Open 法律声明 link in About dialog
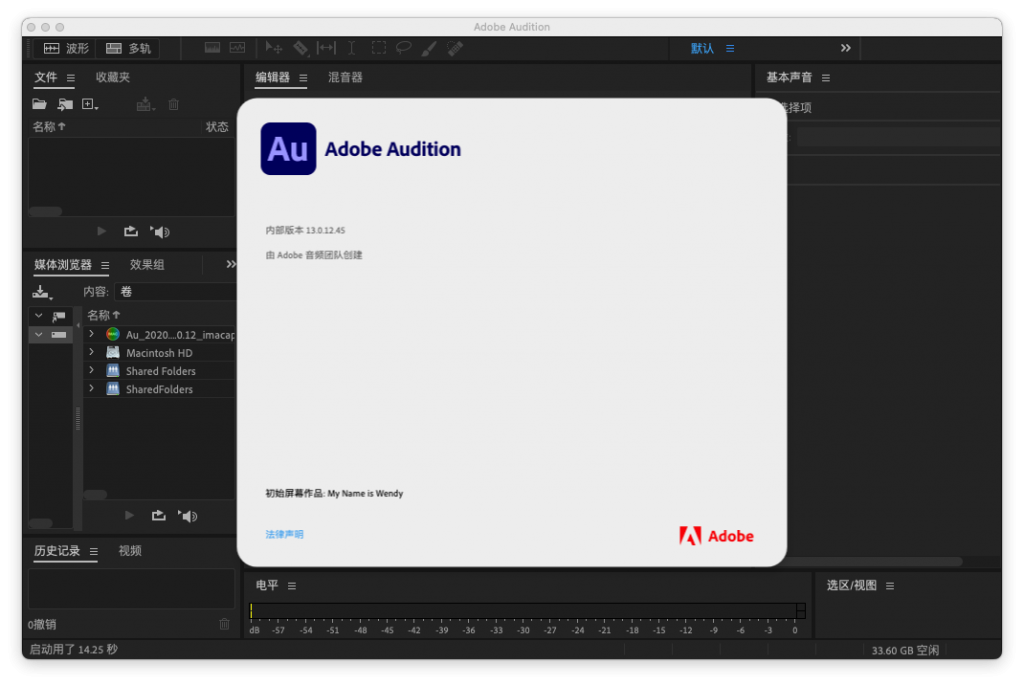The image size is (1024, 685). click(284, 534)
